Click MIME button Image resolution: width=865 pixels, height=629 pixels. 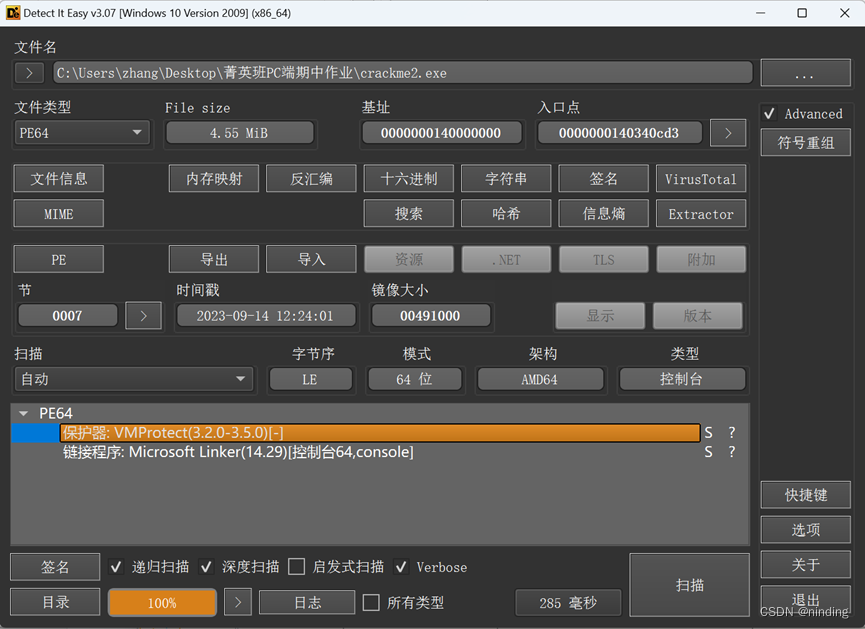click(58, 214)
